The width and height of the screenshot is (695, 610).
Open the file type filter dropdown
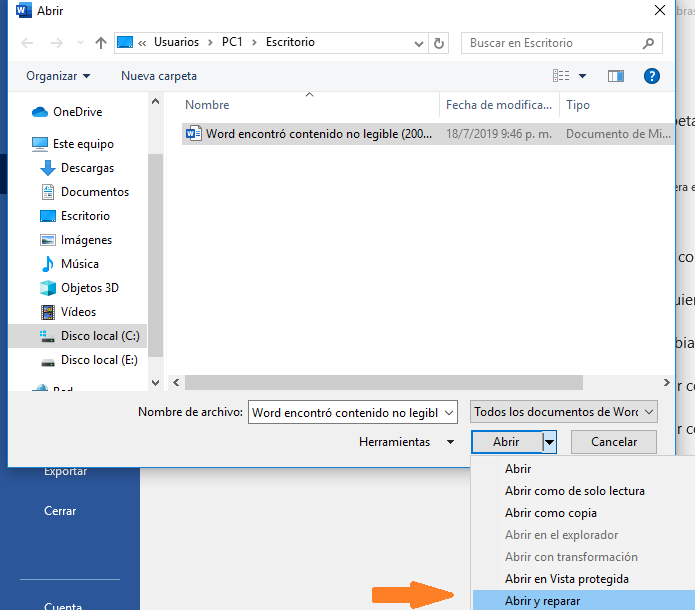564,412
